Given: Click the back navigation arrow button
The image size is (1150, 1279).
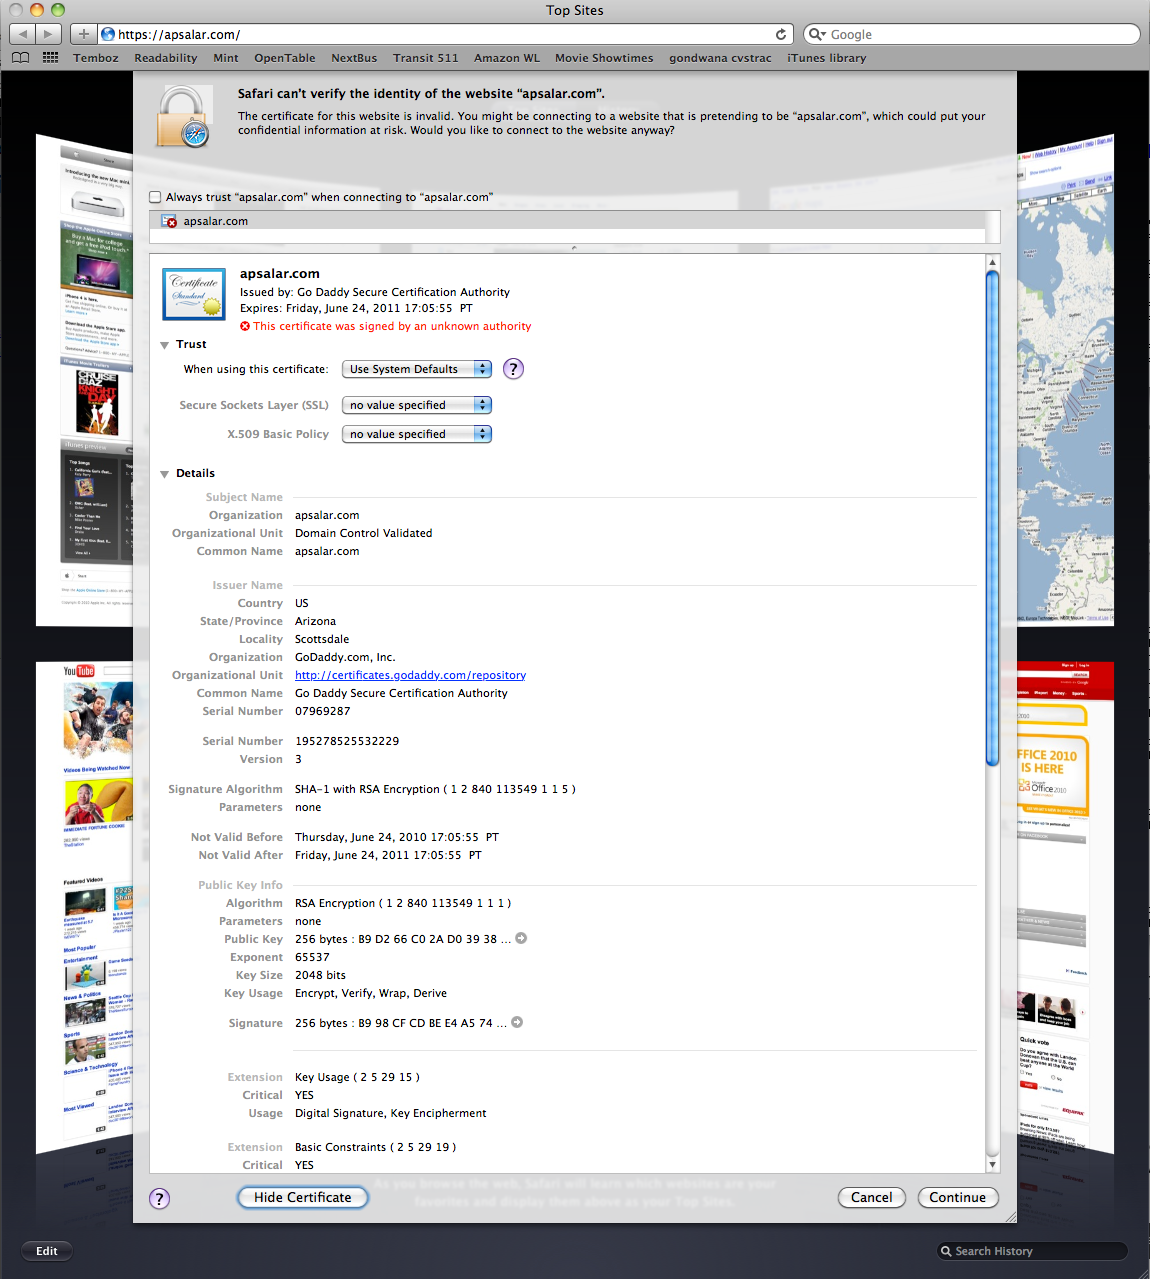Looking at the screenshot, I should (22, 34).
